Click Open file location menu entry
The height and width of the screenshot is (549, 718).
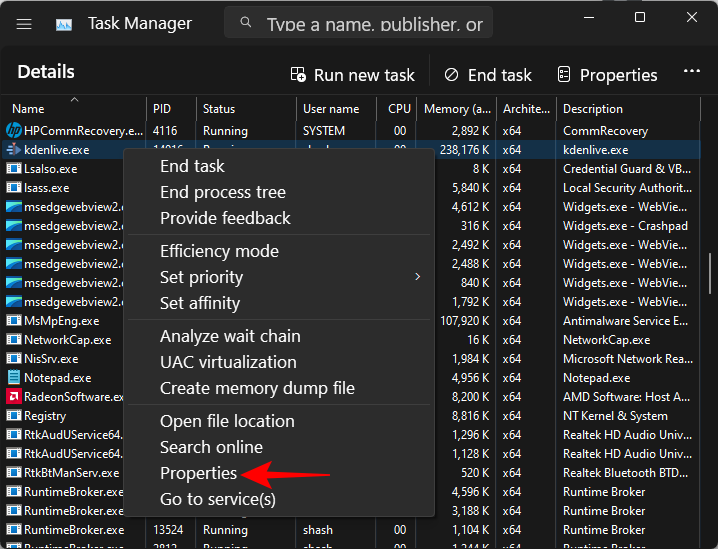pos(227,421)
